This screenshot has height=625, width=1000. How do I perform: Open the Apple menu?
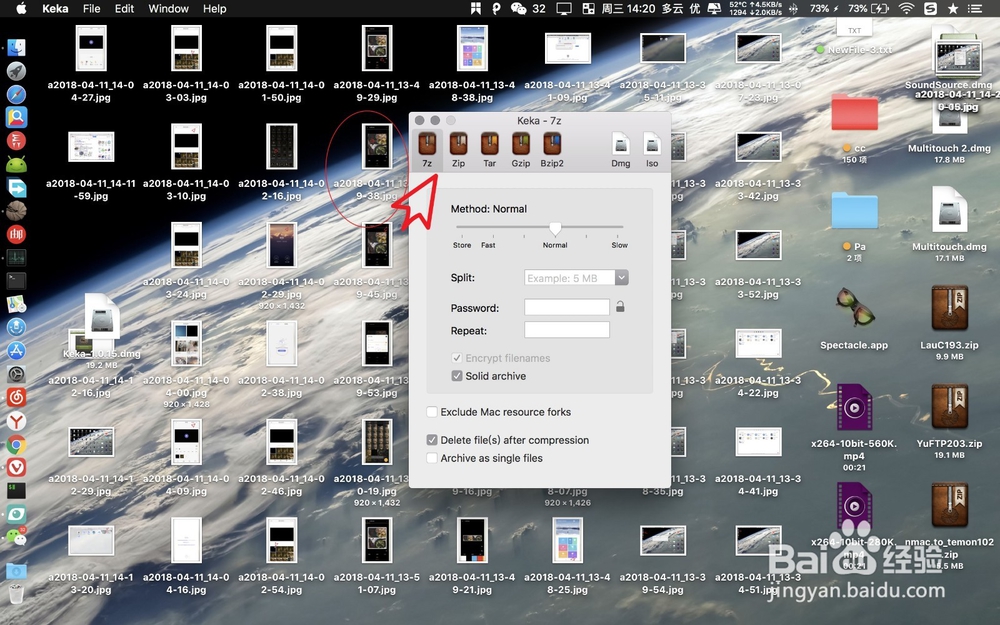(21, 8)
